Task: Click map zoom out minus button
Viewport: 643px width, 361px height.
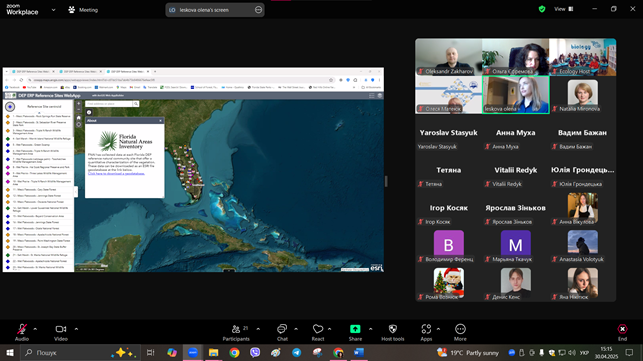Action: click(79, 110)
